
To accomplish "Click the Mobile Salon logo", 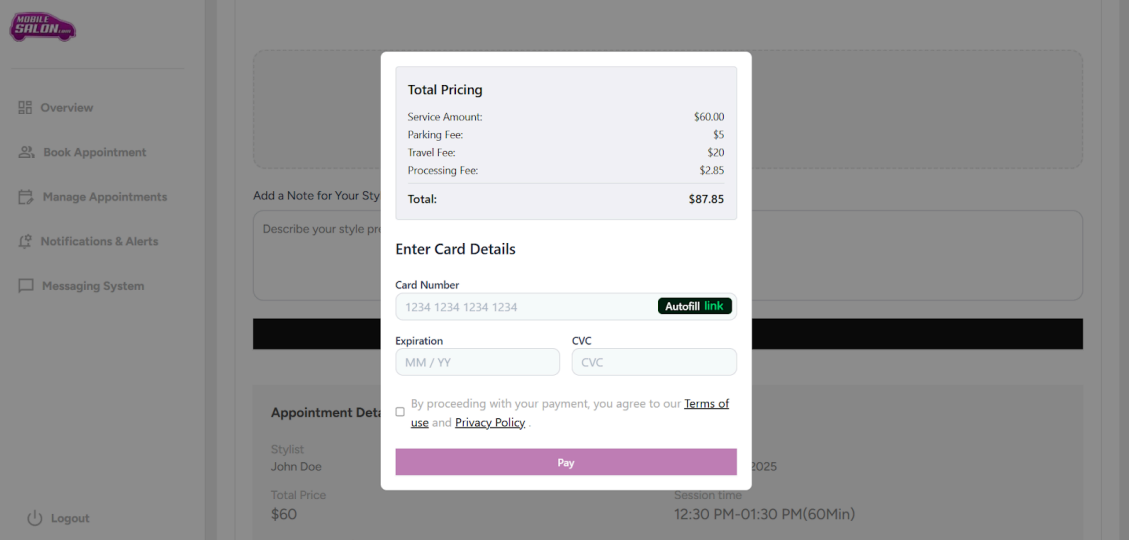I will click(x=43, y=27).
